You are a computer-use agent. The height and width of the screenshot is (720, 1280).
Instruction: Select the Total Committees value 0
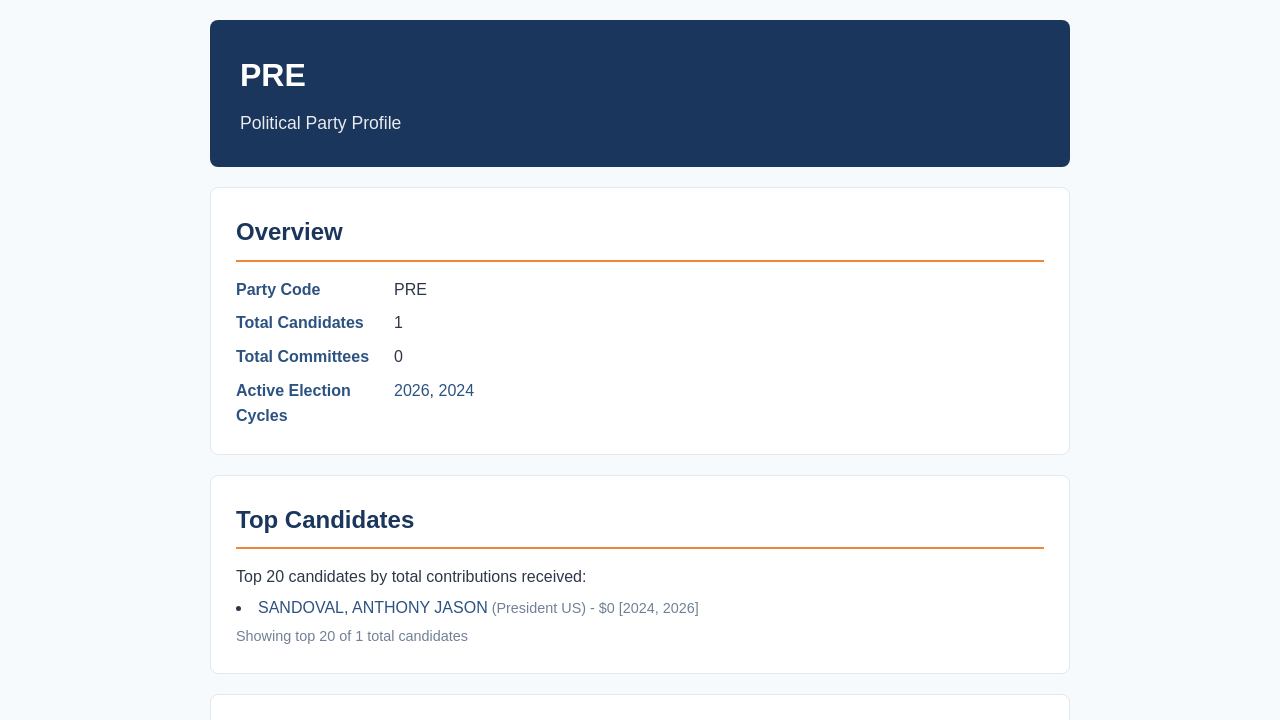[398, 357]
